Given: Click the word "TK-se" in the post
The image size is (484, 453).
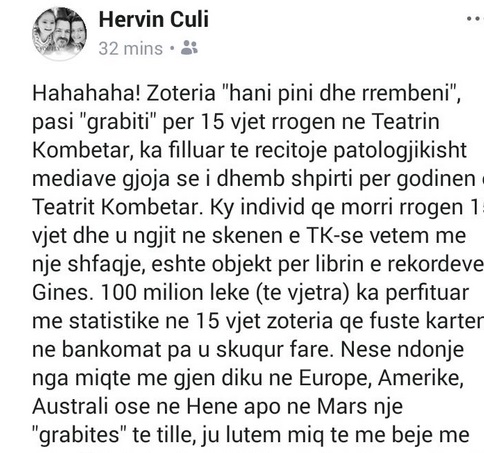Looking at the screenshot, I should coord(334,236).
